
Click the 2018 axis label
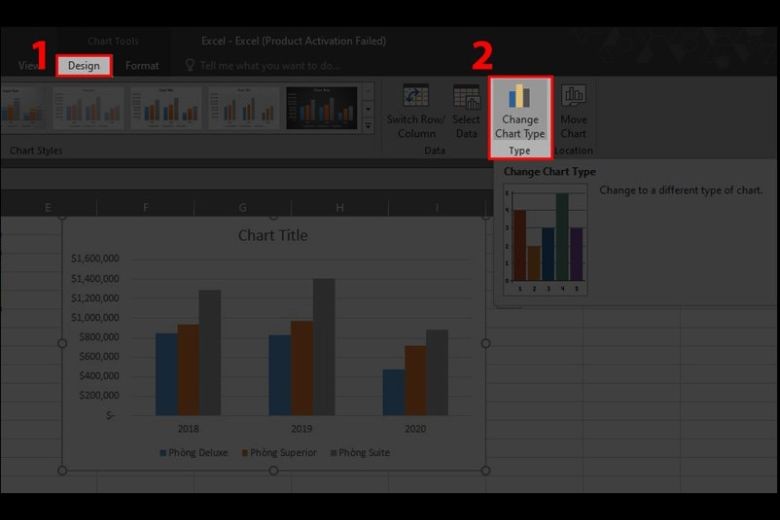pos(188,429)
